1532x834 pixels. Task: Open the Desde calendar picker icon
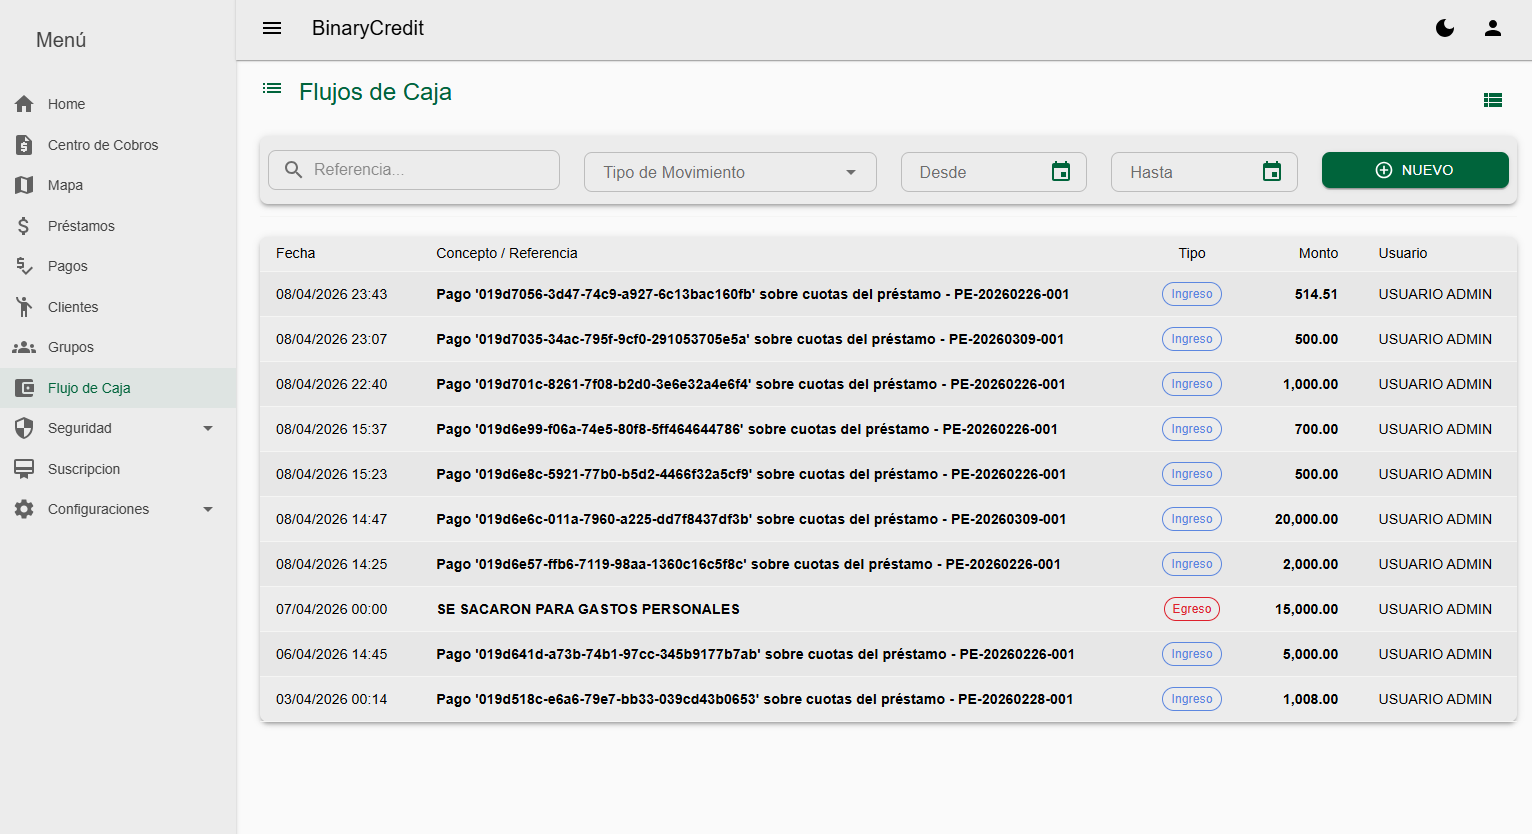tap(1061, 172)
